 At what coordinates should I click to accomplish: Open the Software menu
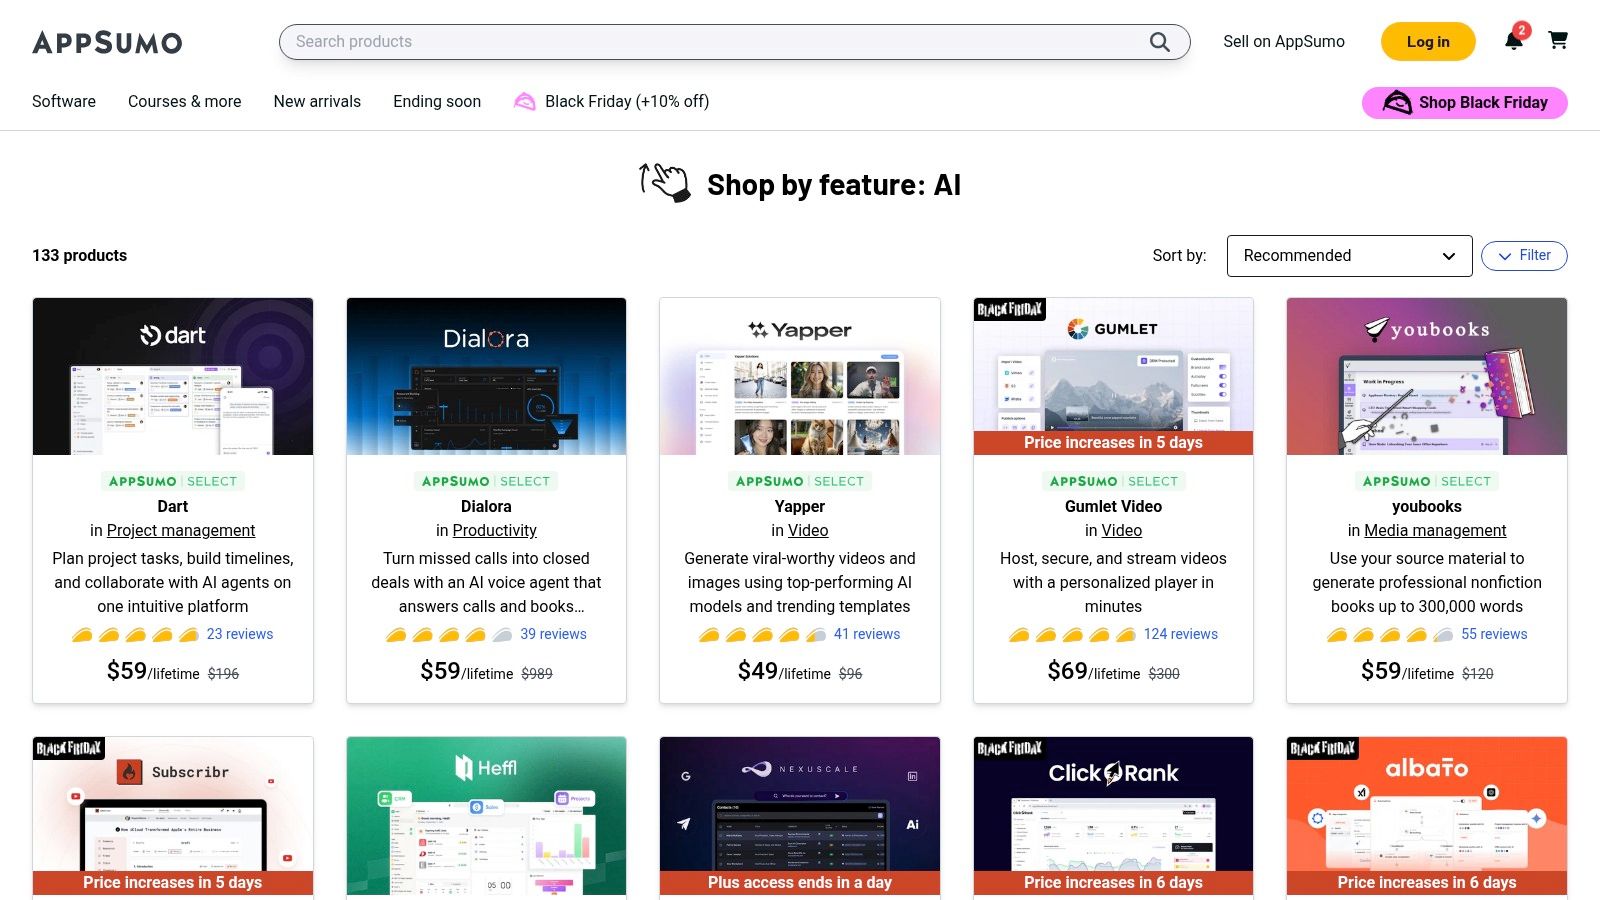click(x=63, y=101)
